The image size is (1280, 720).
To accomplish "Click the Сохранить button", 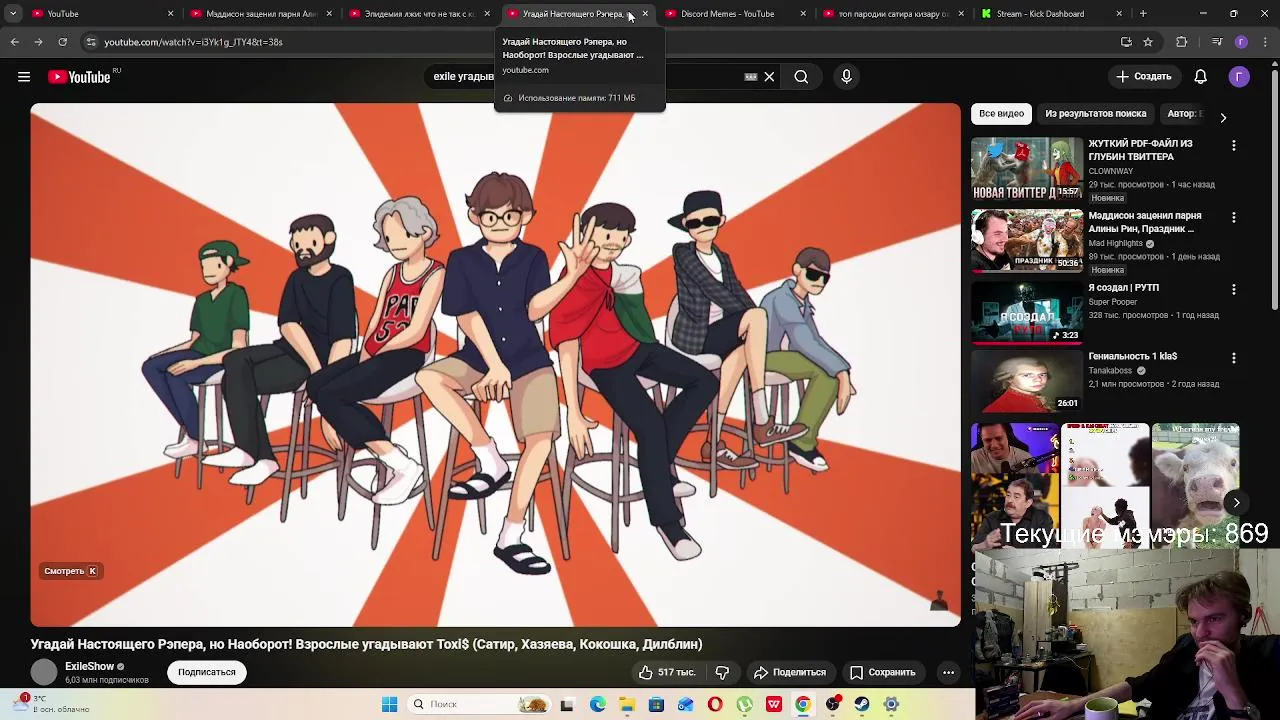I will pos(882,672).
